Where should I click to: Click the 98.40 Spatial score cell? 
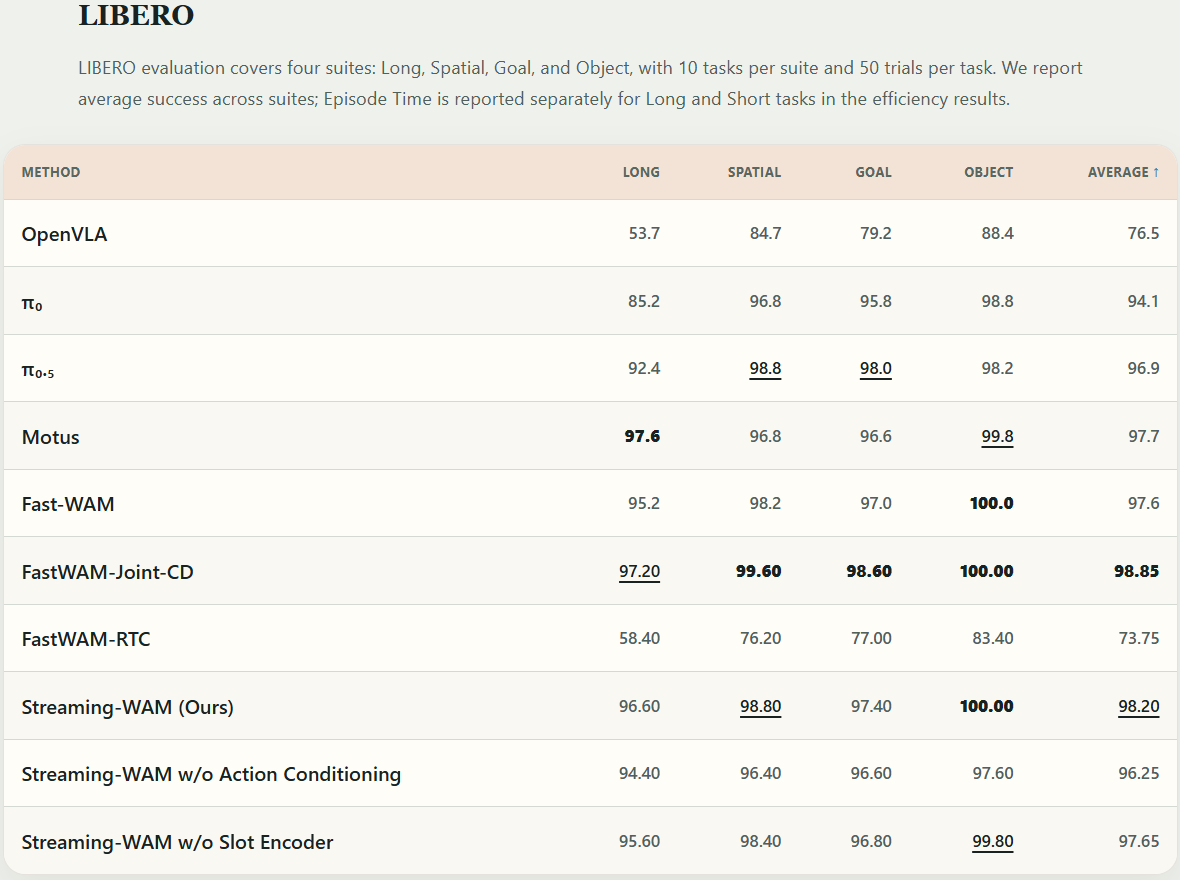(761, 841)
